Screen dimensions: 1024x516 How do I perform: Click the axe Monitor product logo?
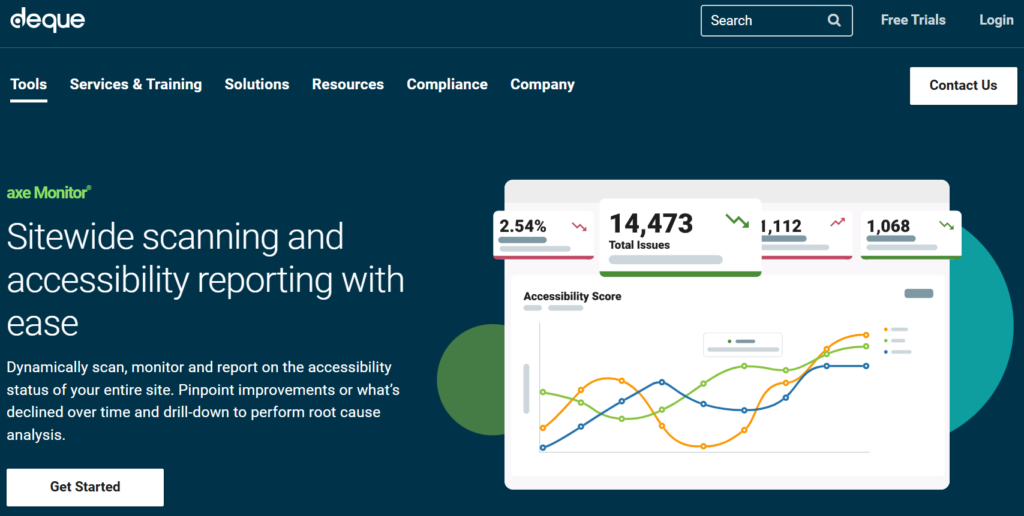coord(49,192)
